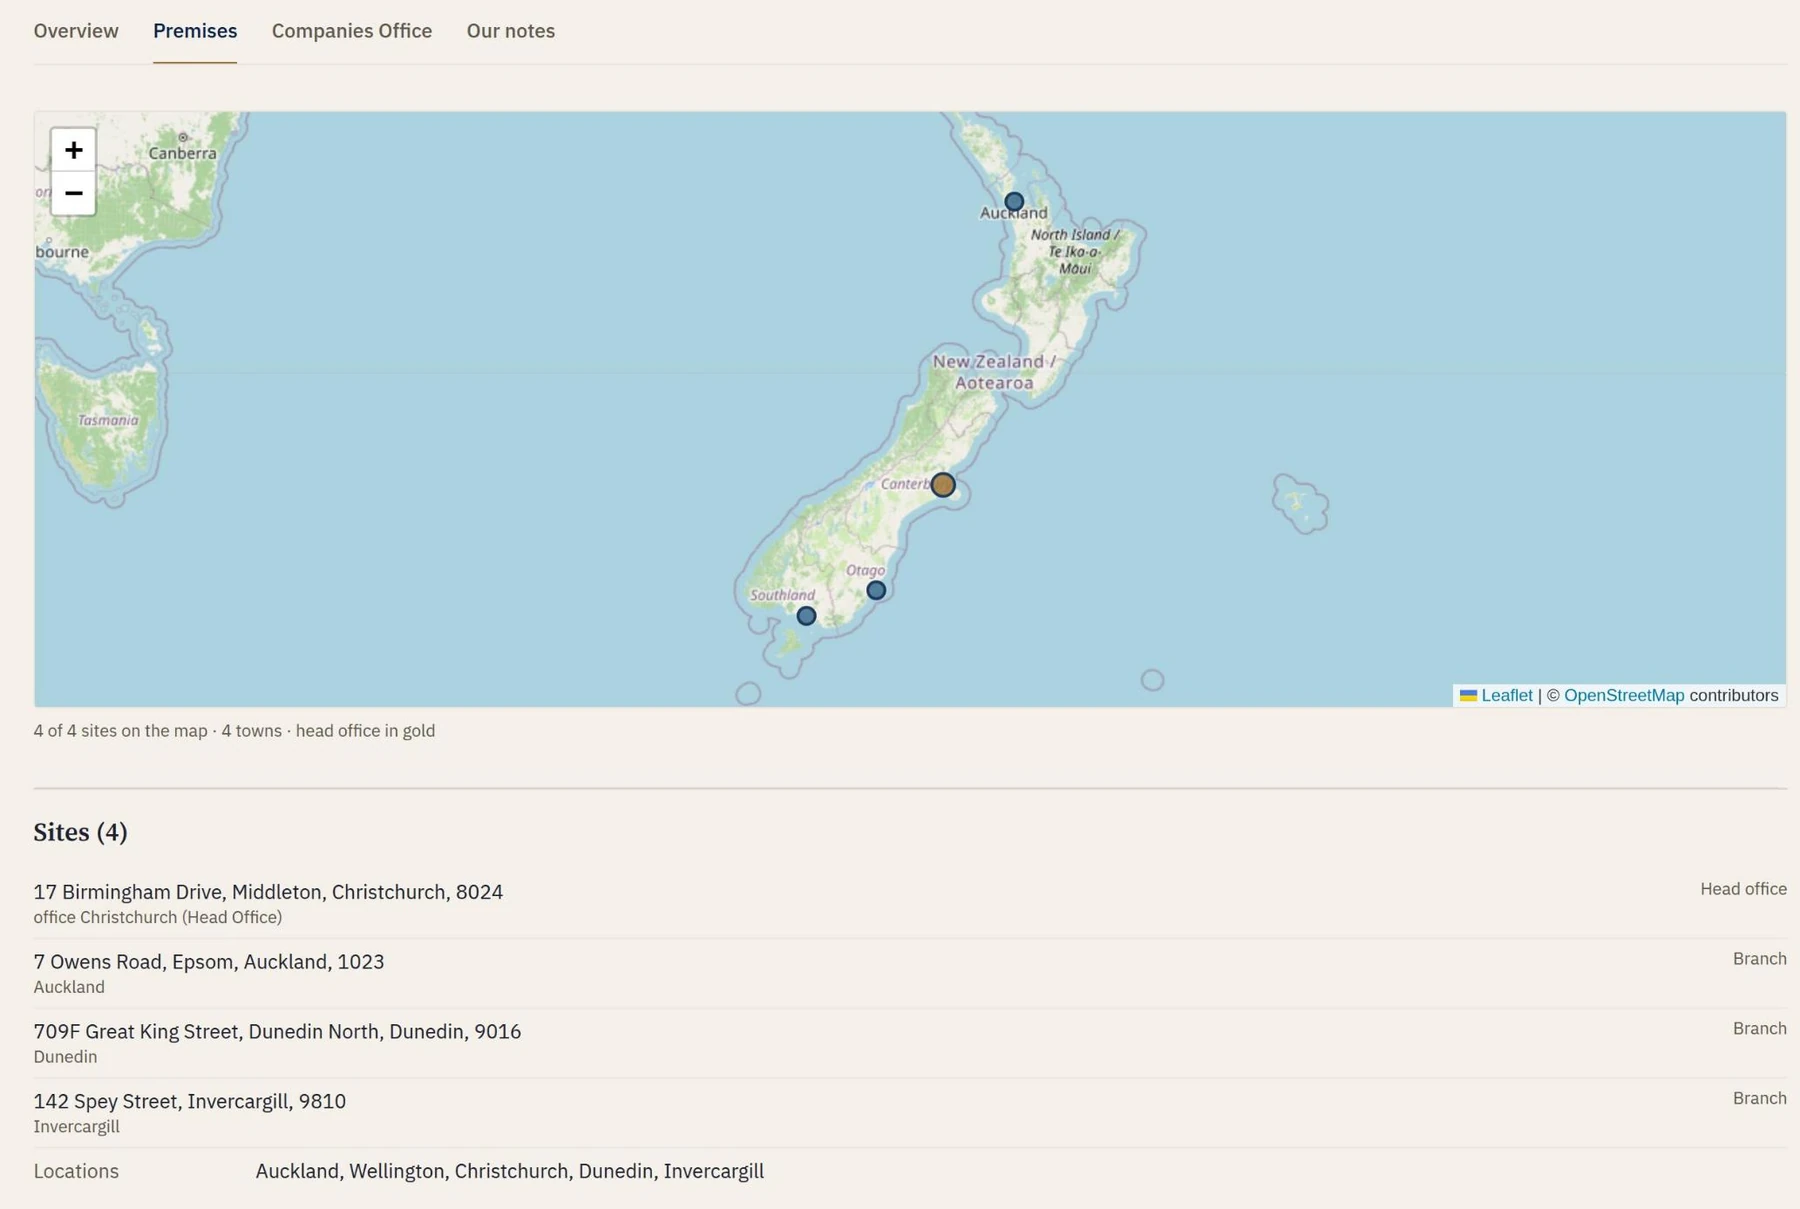The width and height of the screenshot is (1800, 1209).
Task: Zoom in on the map
Action: (x=73, y=150)
